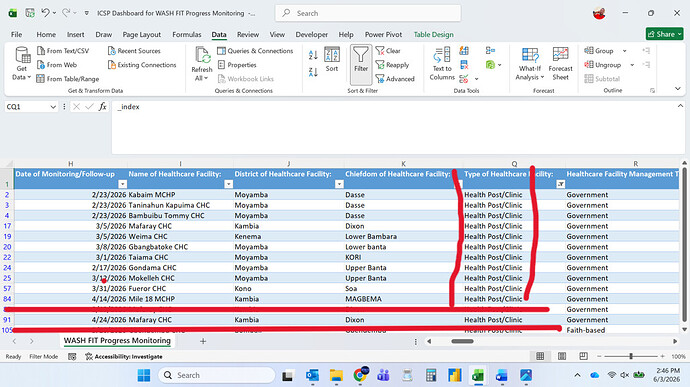Open filter dropdown for Date of Monitoring column
The image size is (690, 387).
(x=123, y=184)
